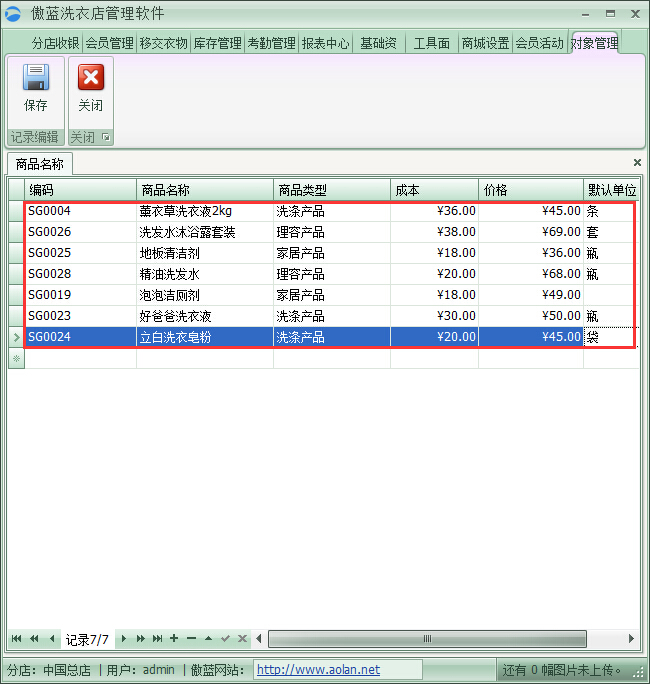Minimize the application window
This screenshot has width=650, height=684.
pyautogui.click(x=585, y=14)
